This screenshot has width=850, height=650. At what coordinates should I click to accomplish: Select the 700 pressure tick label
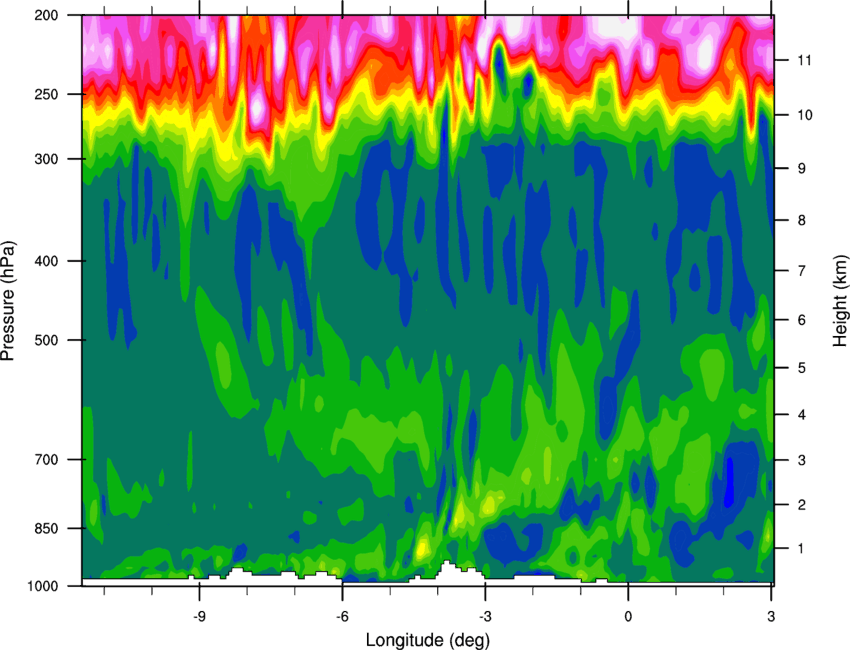point(47,459)
